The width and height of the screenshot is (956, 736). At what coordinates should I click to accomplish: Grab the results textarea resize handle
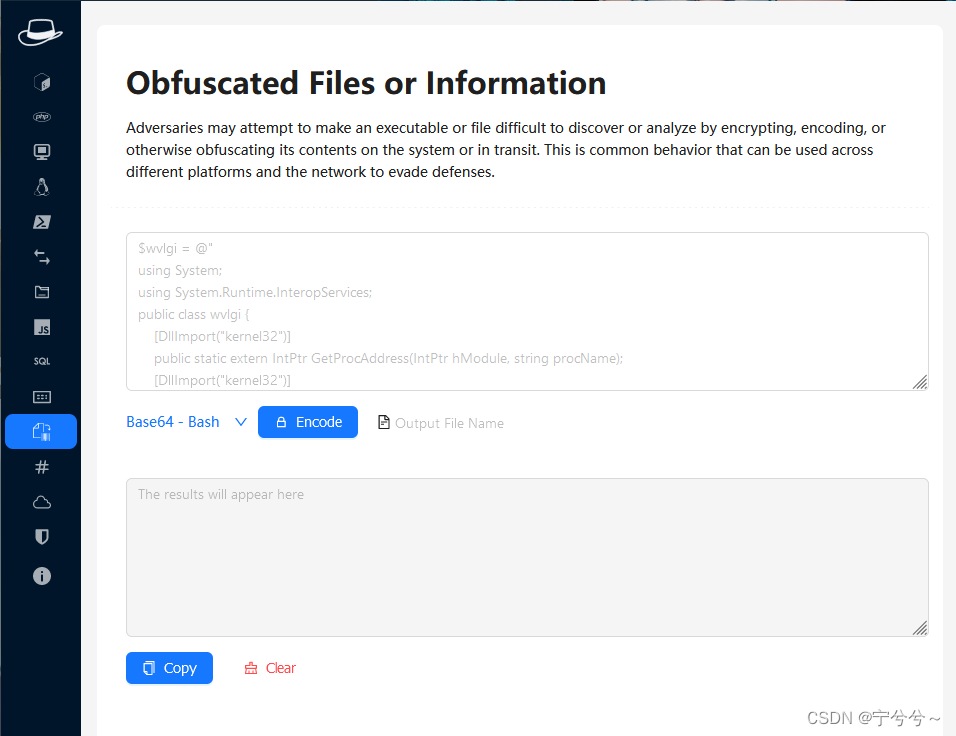tap(920, 628)
